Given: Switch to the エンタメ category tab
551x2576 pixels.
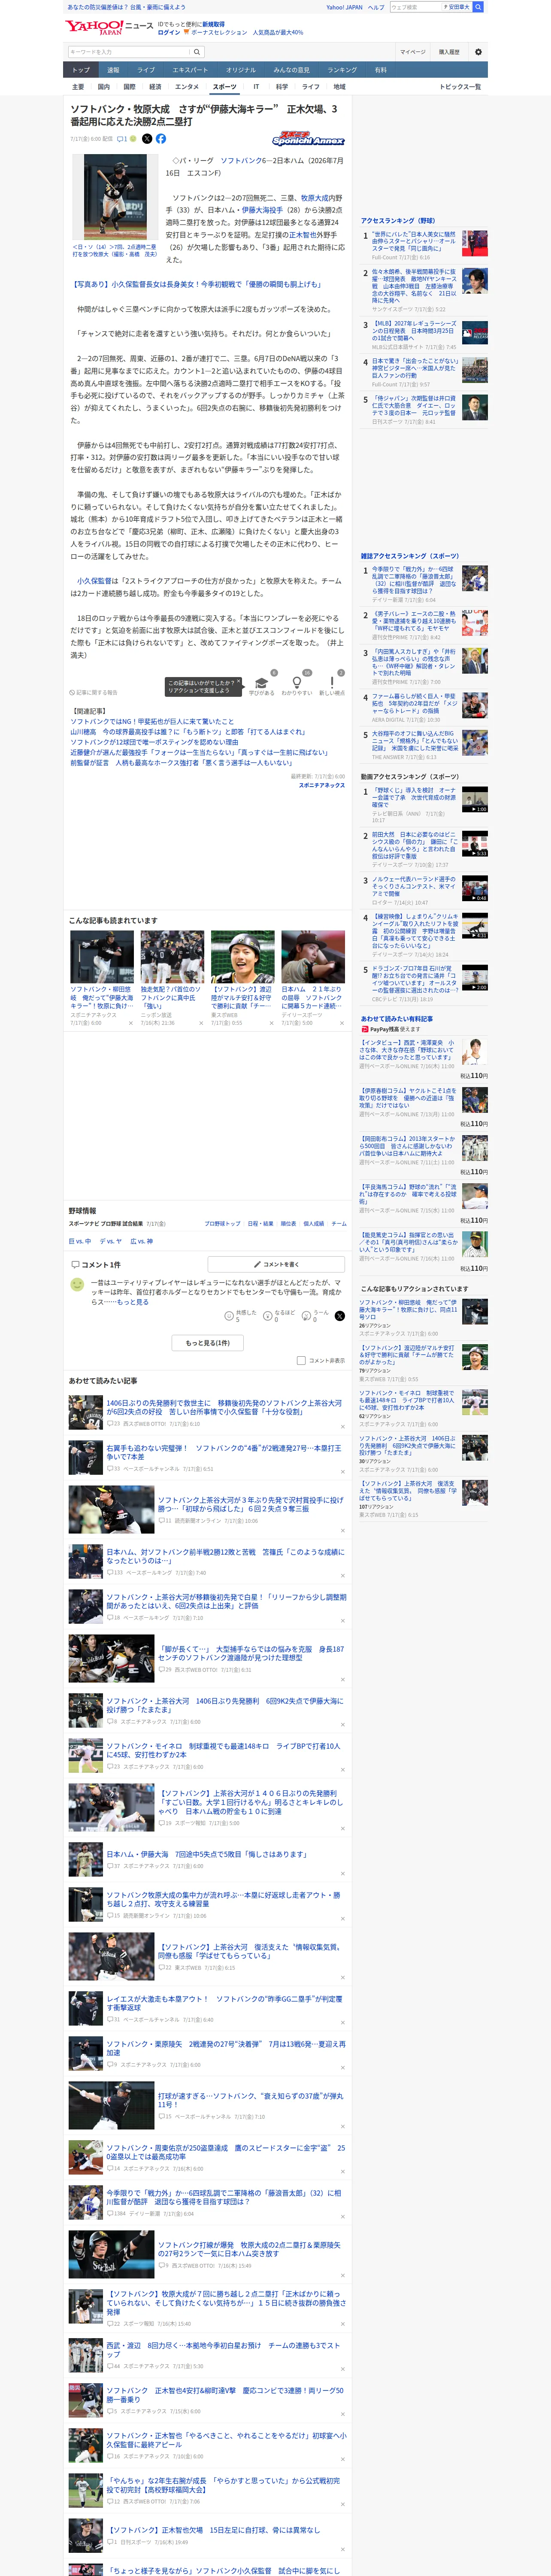Looking at the screenshot, I should 187,87.
